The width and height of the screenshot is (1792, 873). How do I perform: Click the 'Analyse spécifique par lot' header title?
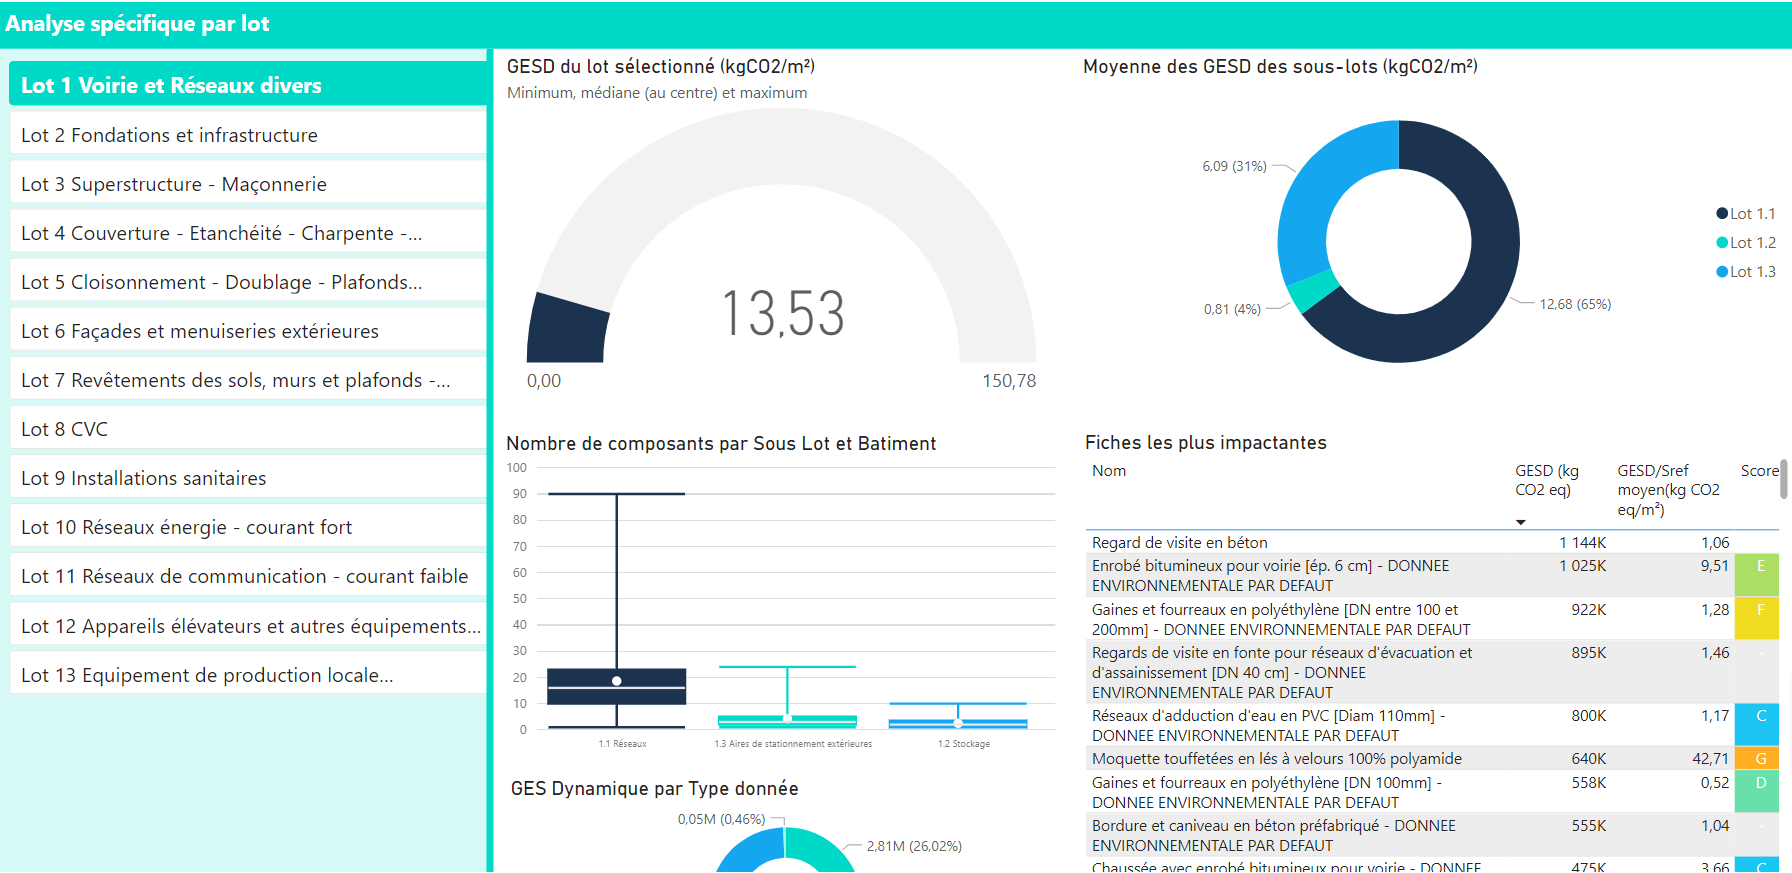tap(137, 24)
